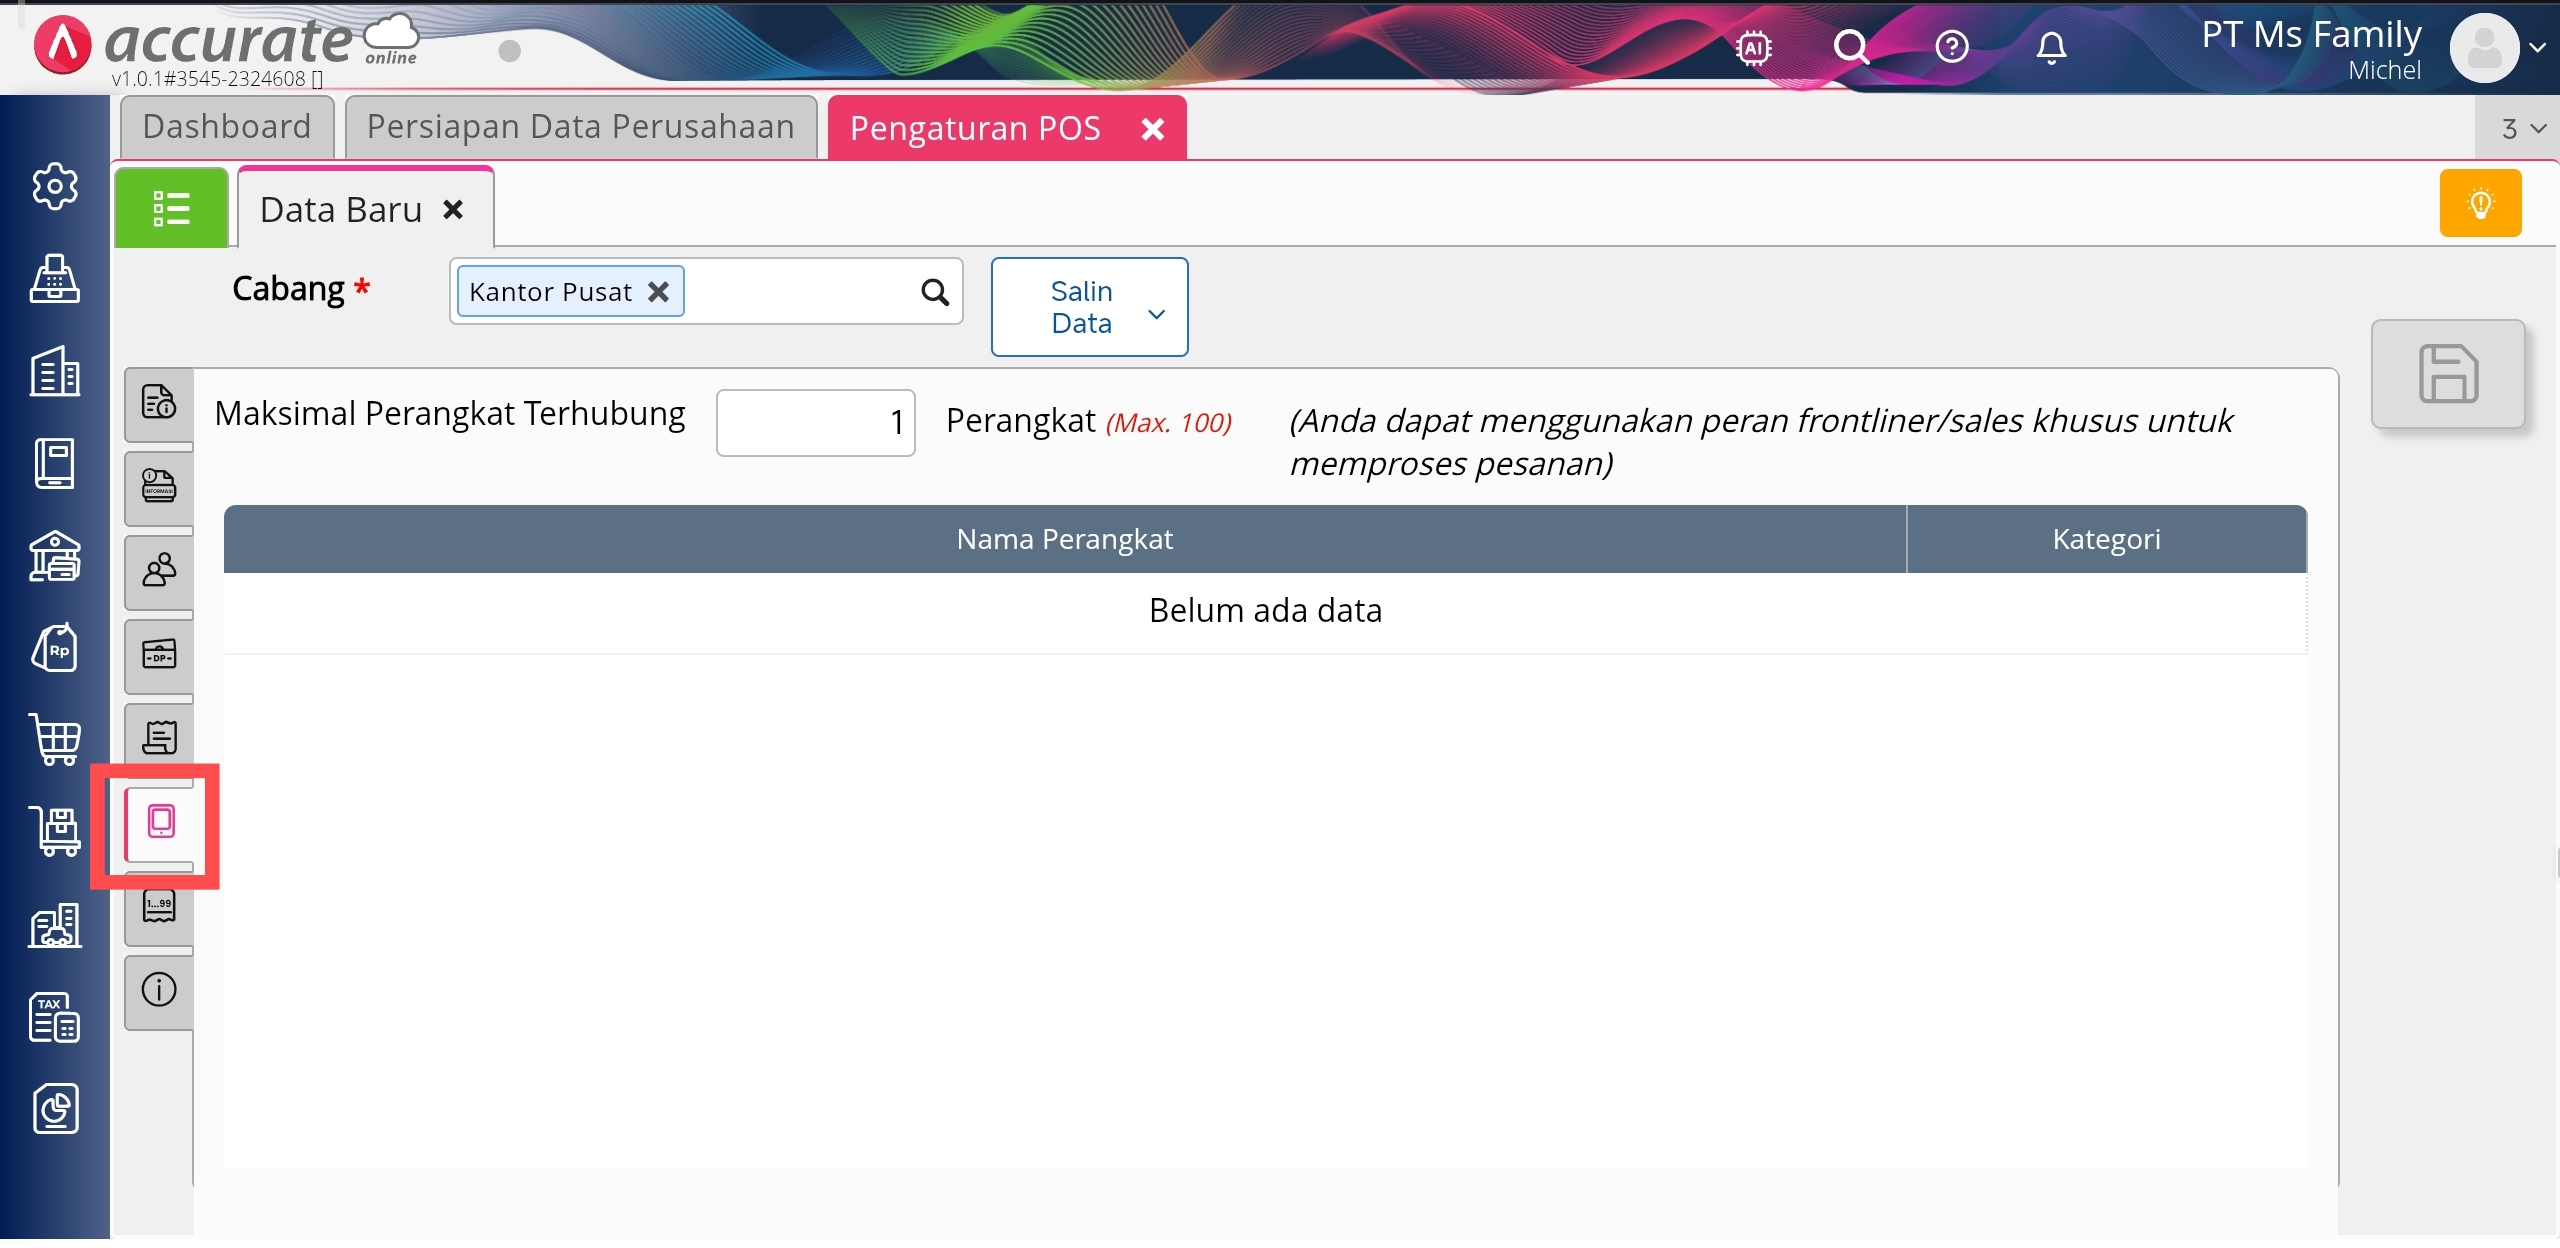
Task: Click the Cabang search magnifier icon
Action: pyautogui.click(x=934, y=292)
